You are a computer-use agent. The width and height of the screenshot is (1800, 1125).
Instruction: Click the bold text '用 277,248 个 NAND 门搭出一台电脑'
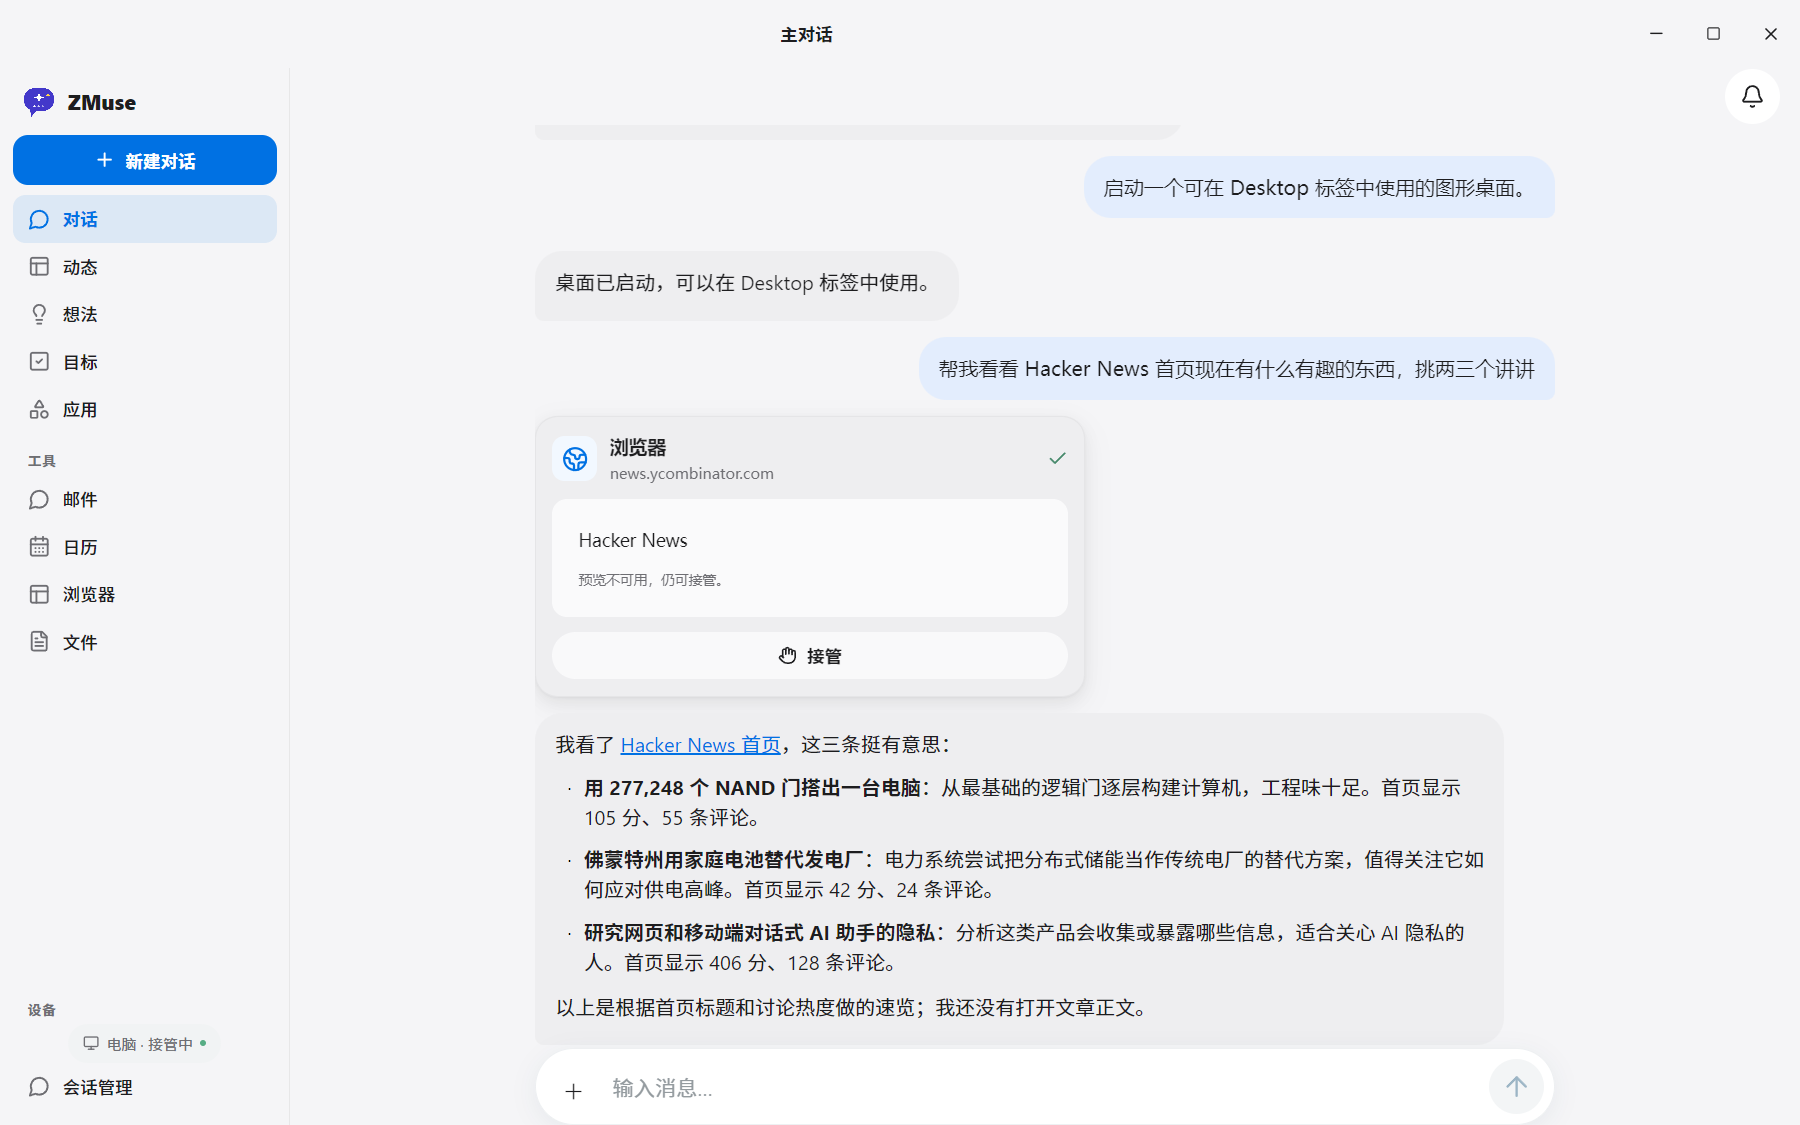pos(752,788)
